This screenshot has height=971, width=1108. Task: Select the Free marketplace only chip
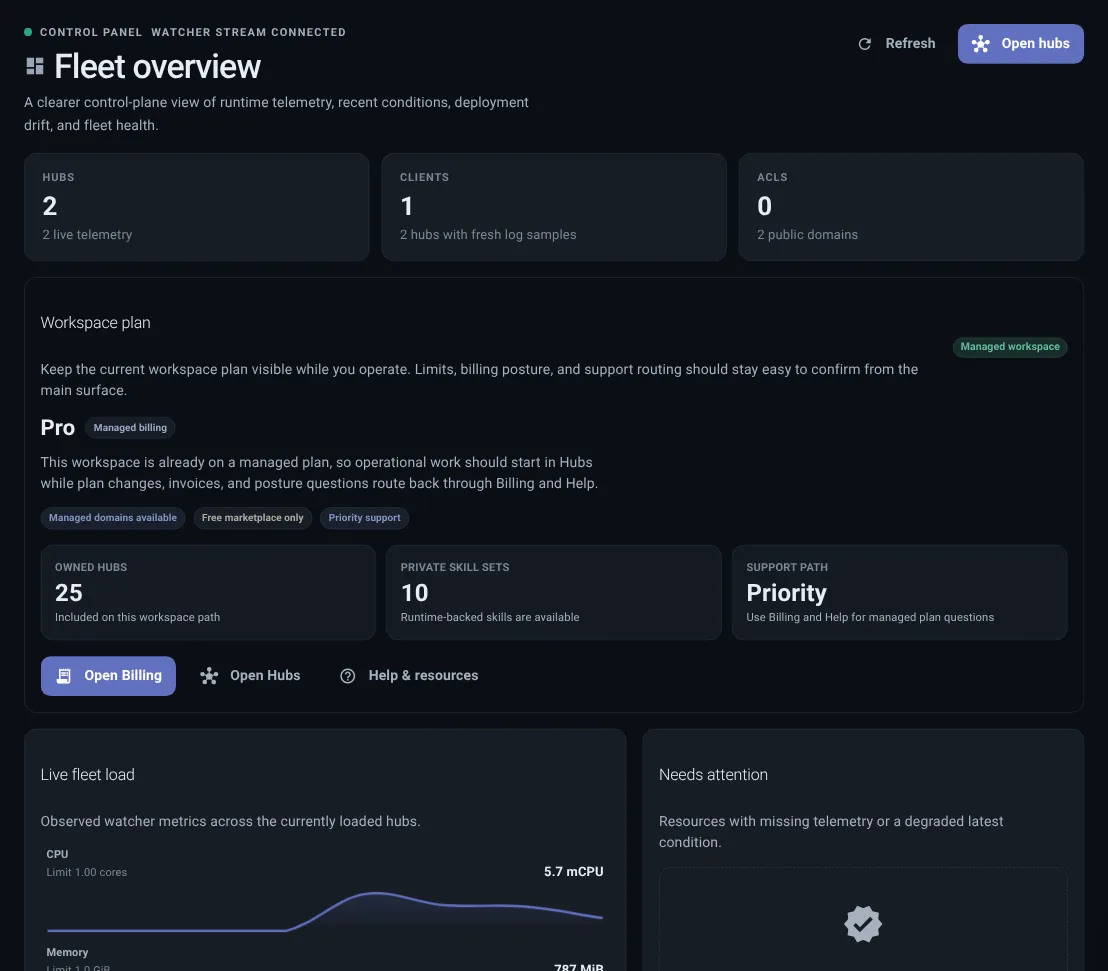252,518
